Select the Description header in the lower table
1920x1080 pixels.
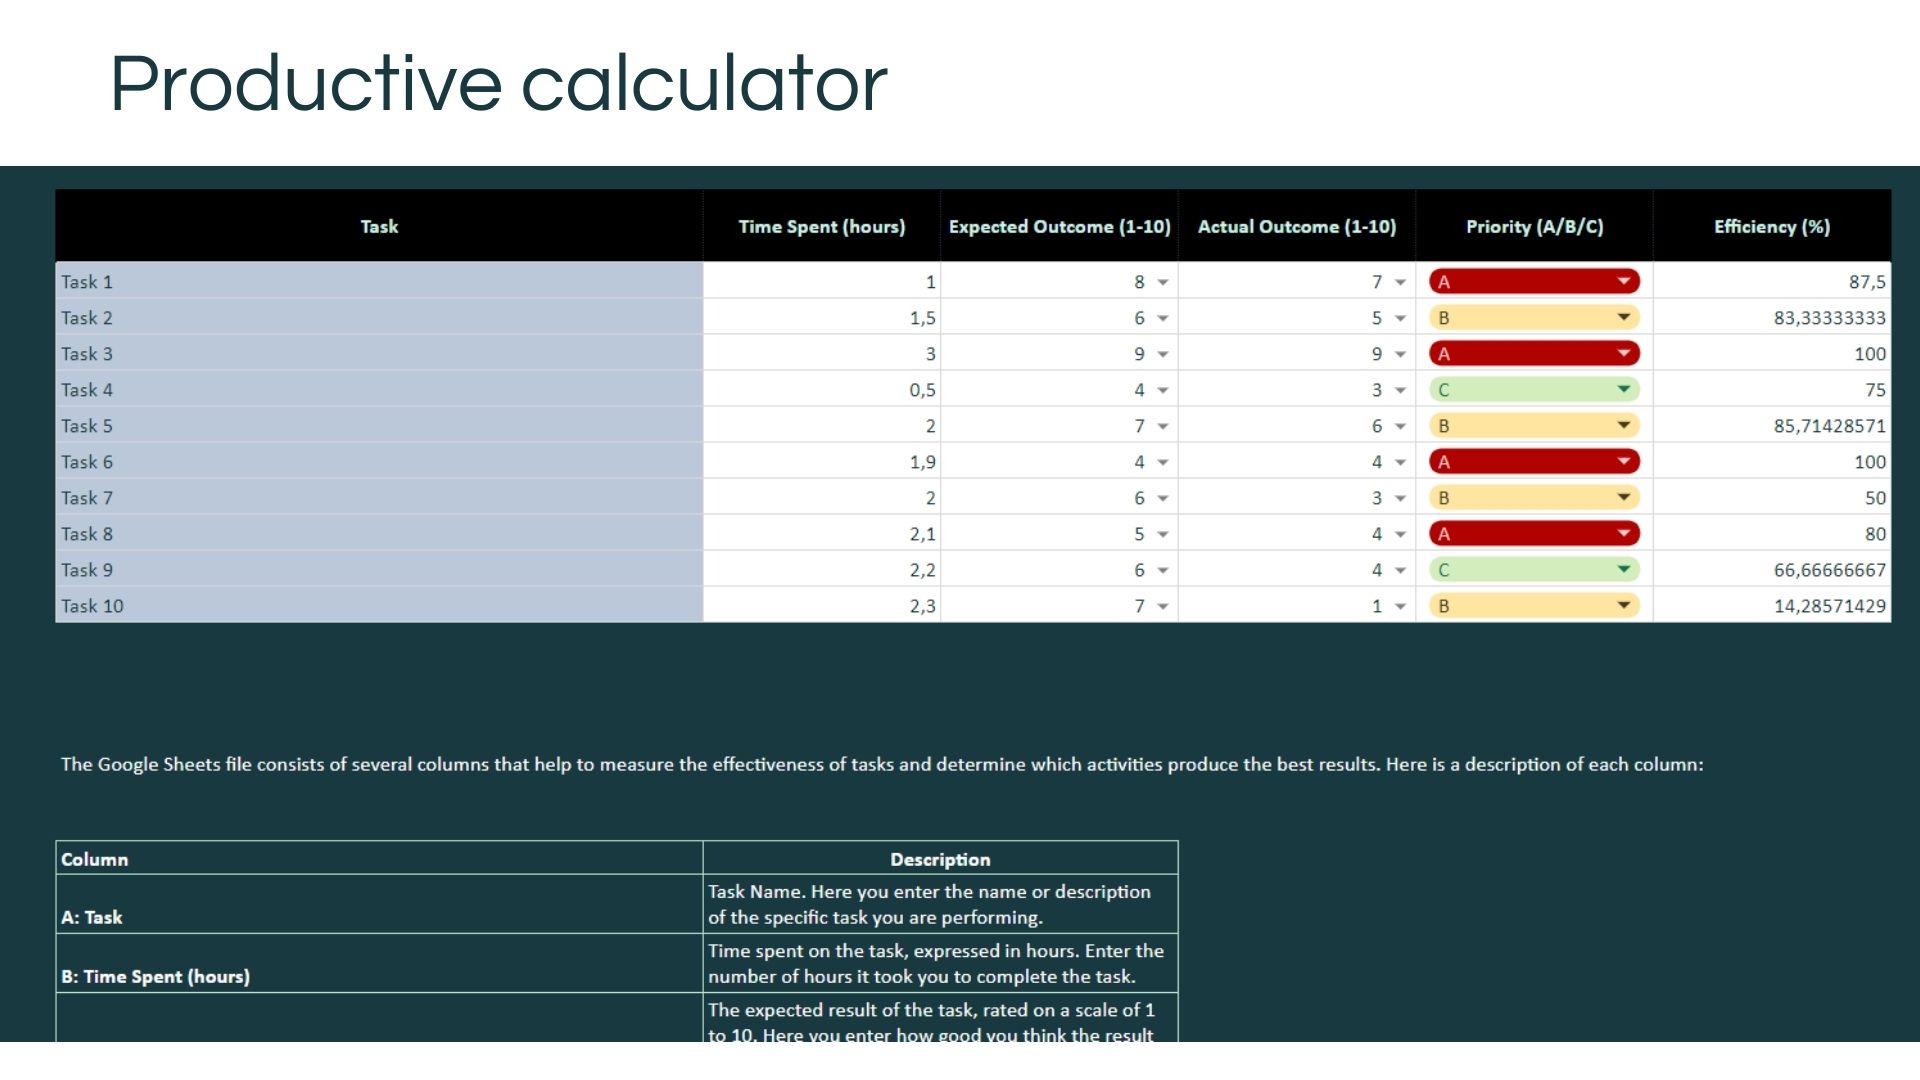pos(940,859)
